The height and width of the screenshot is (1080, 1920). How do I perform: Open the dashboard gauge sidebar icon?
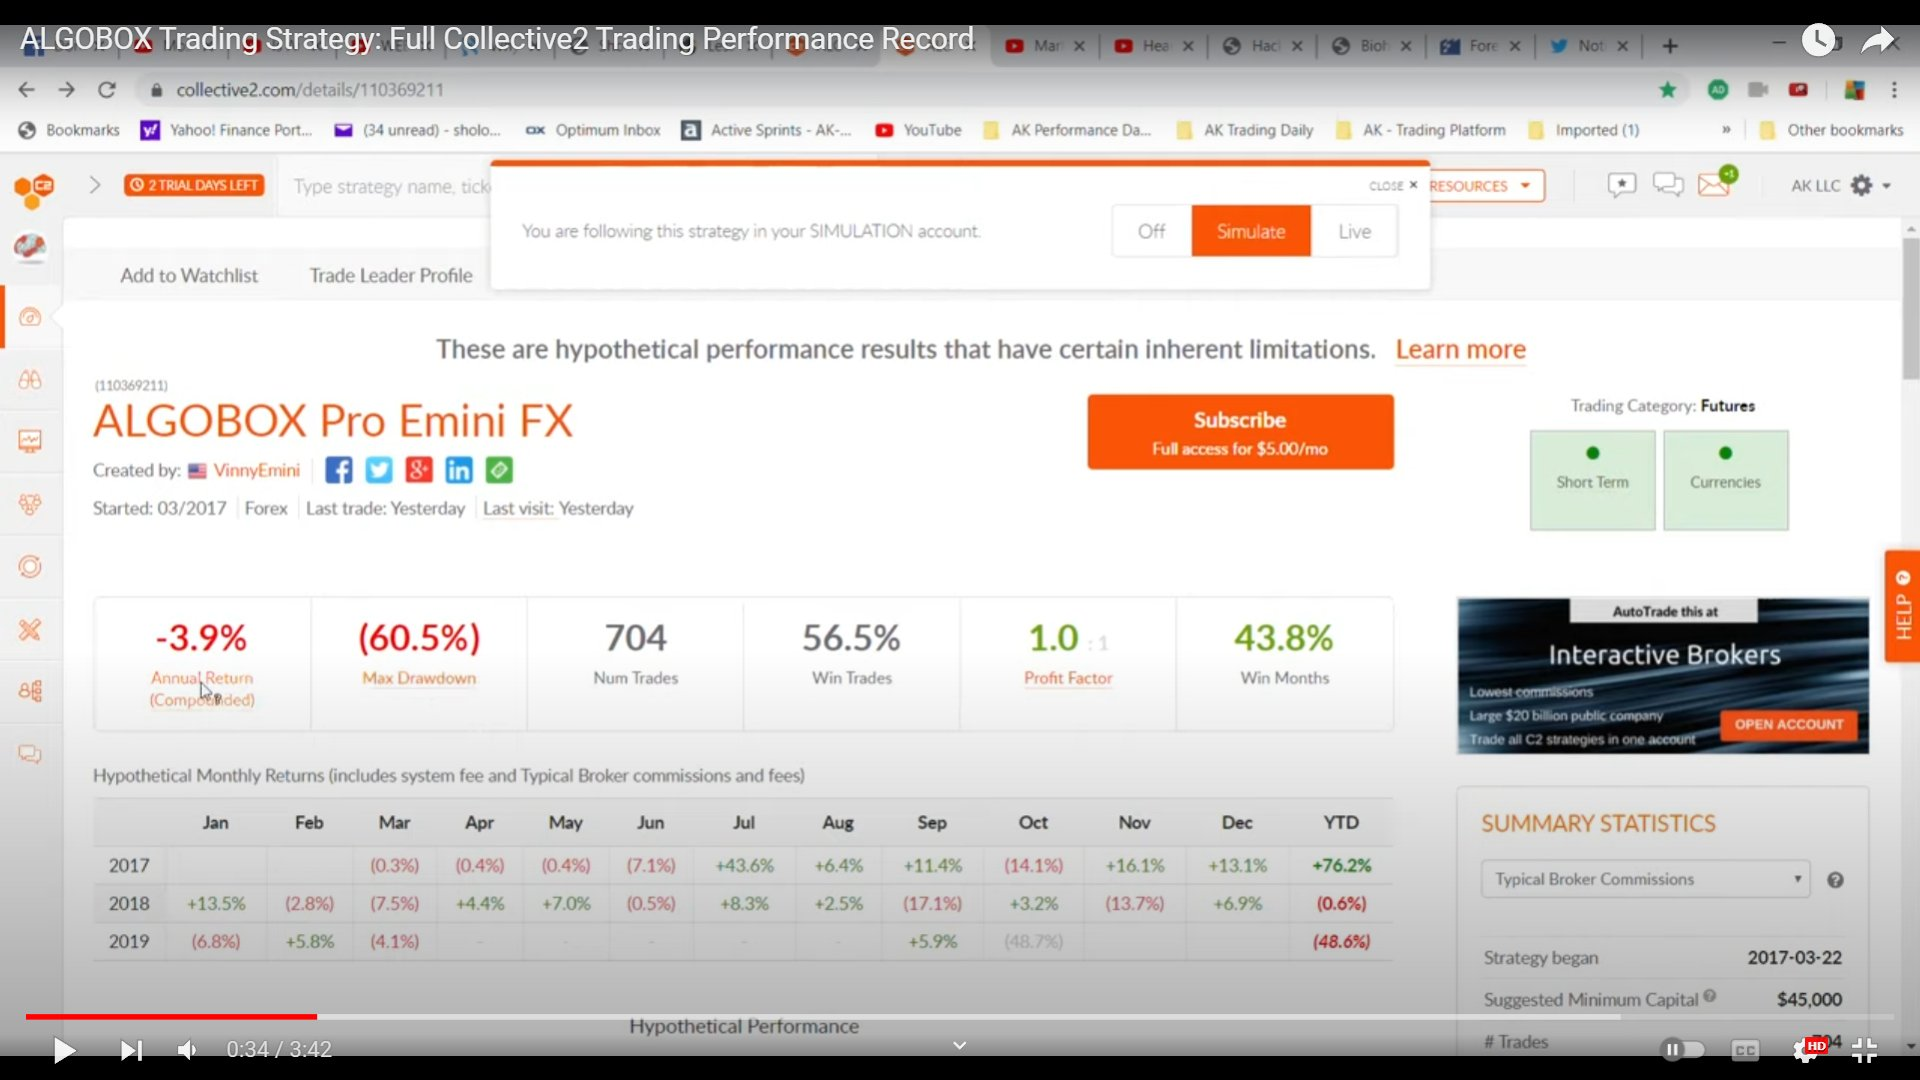30,317
